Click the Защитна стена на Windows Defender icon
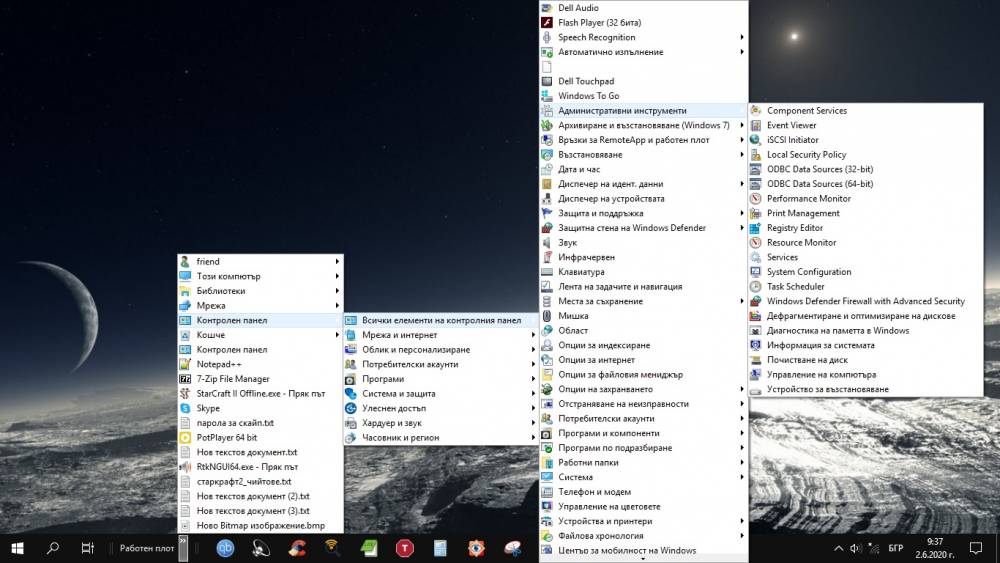The height and width of the screenshot is (563, 1000). tap(547, 228)
